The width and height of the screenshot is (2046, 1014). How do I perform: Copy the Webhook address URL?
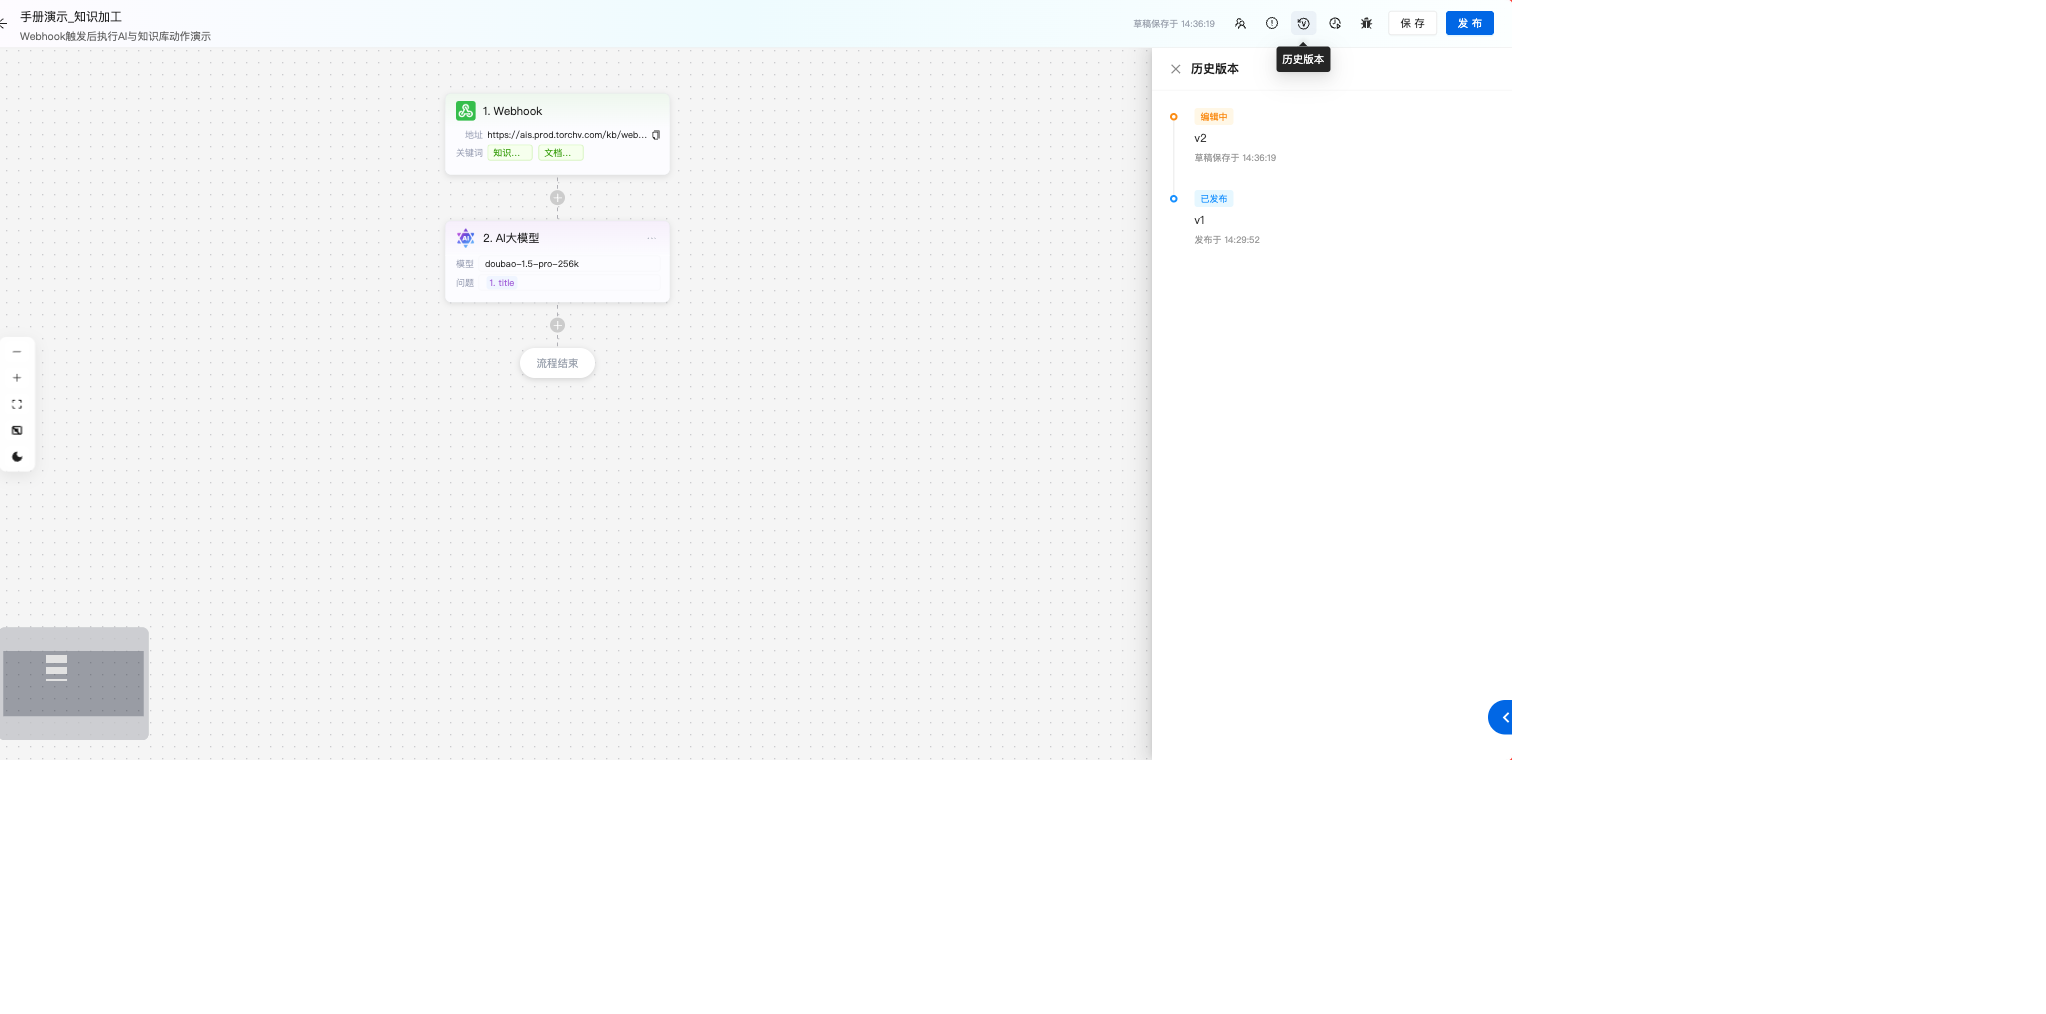coord(656,135)
